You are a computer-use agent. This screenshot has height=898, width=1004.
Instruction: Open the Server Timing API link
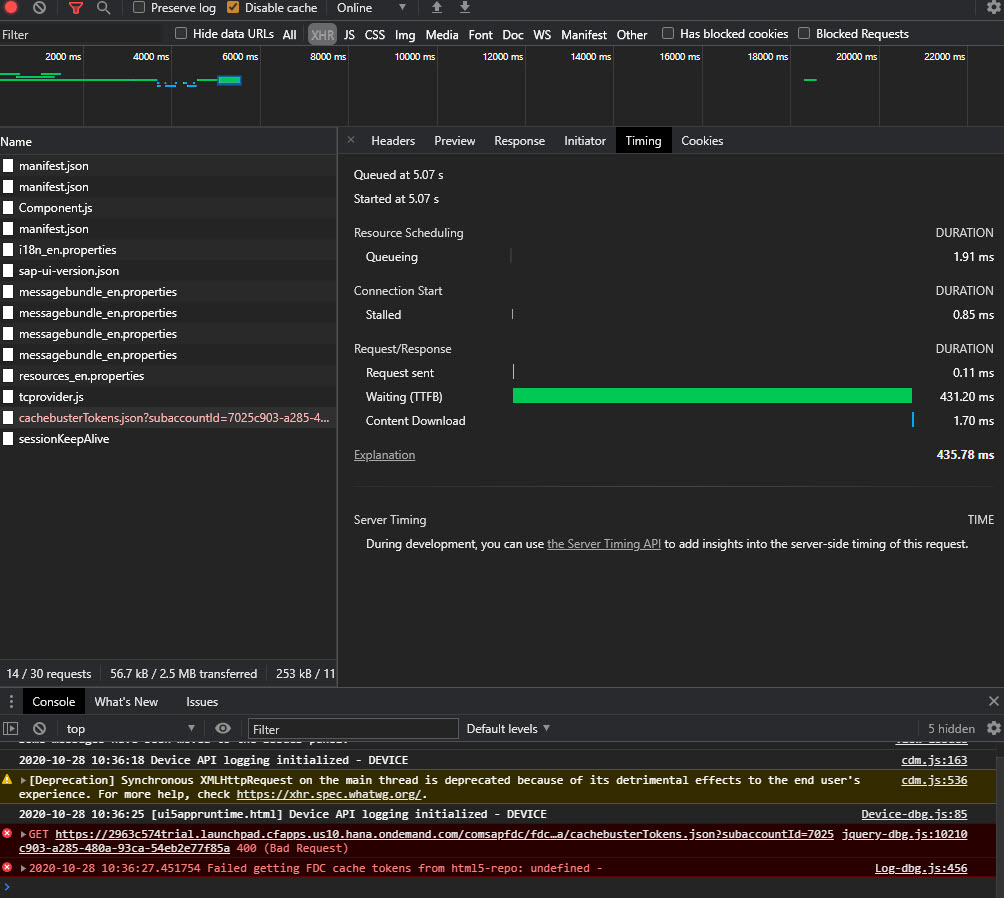[603, 543]
